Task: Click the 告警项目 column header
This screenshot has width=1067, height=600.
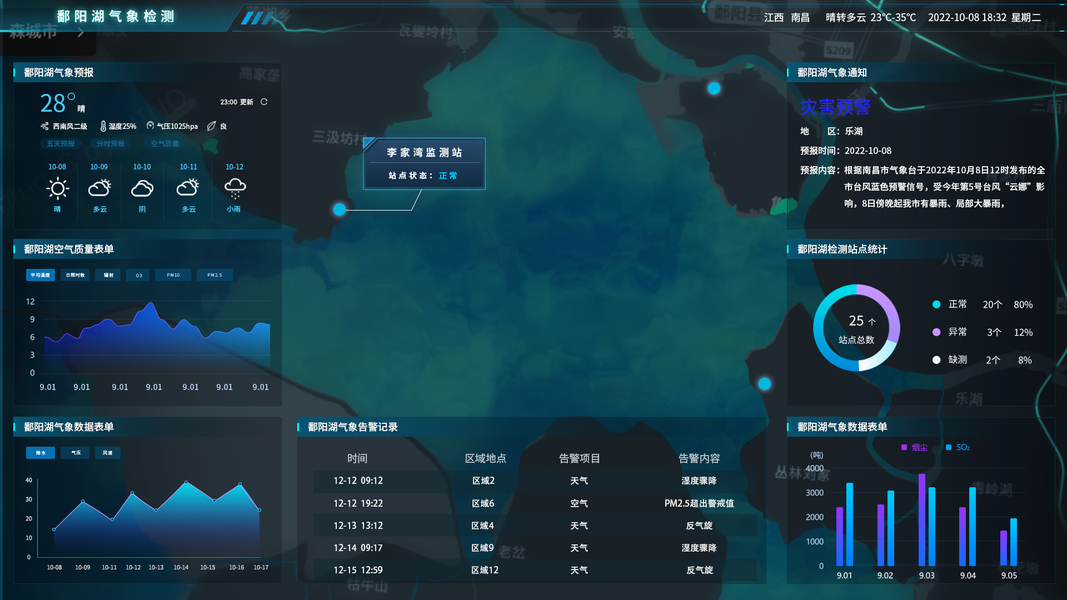Action: tap(579, 459)
